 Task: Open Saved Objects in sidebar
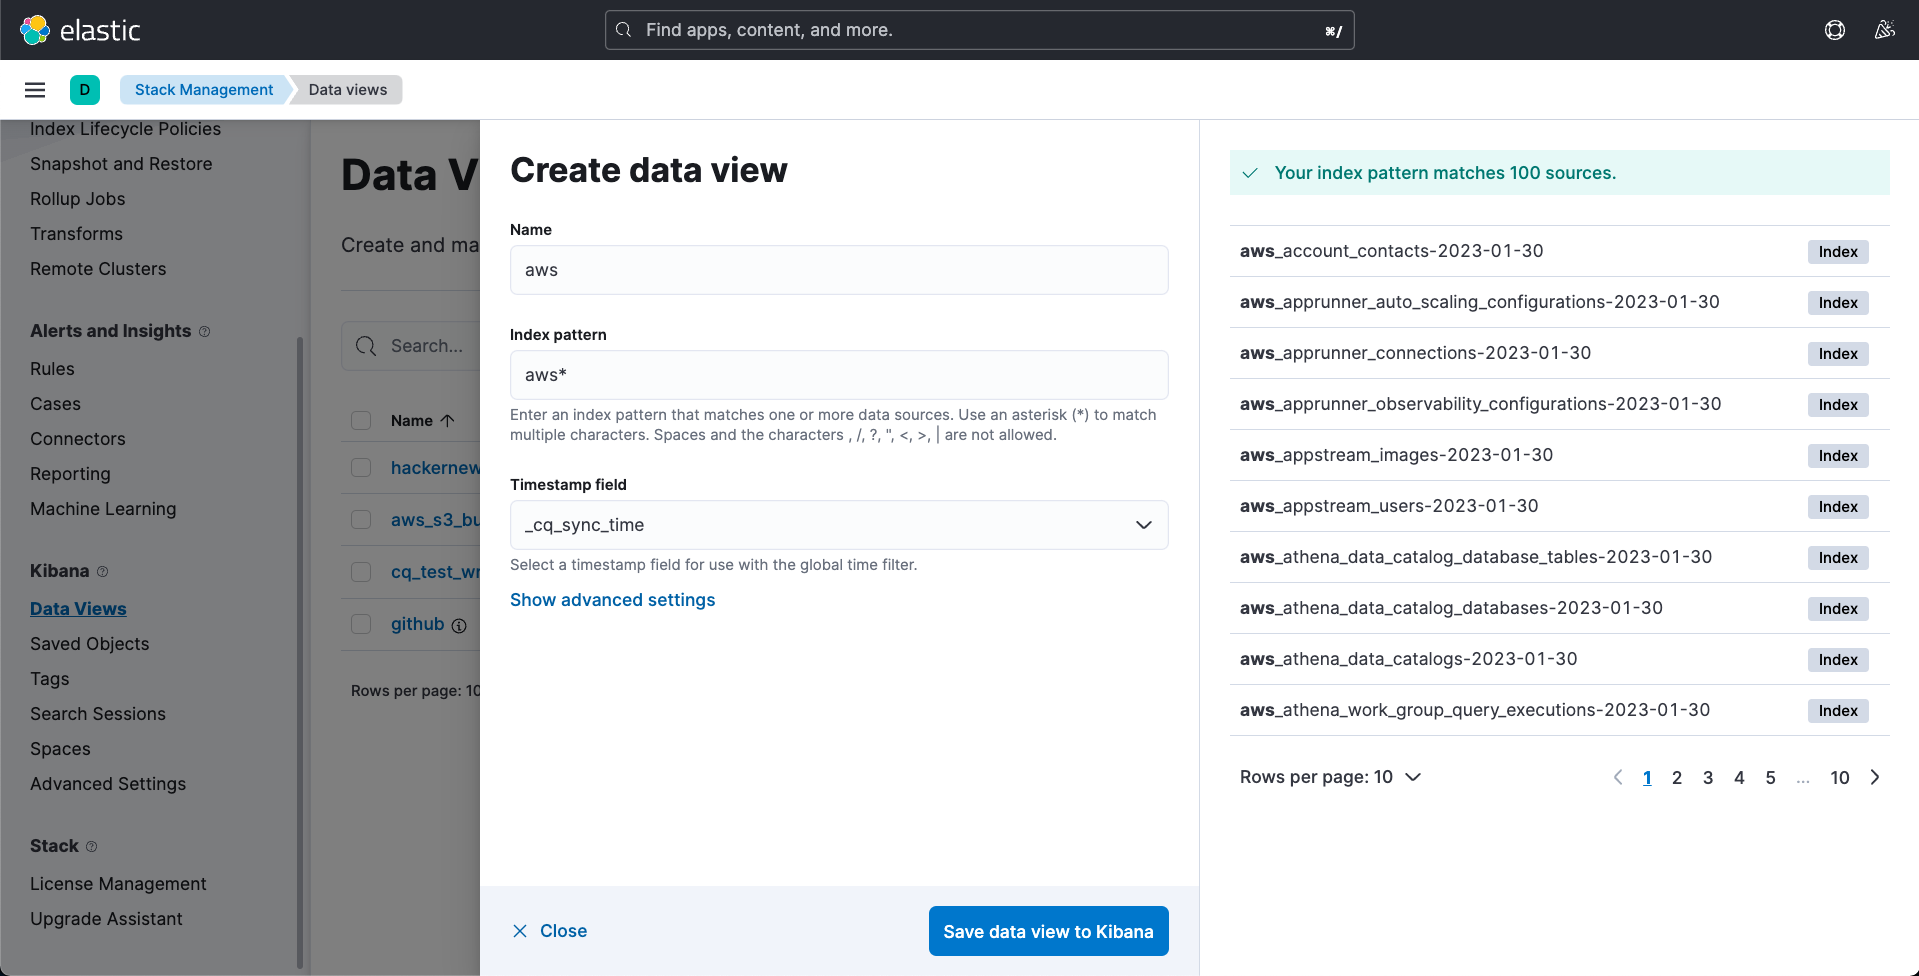point(90,644)
